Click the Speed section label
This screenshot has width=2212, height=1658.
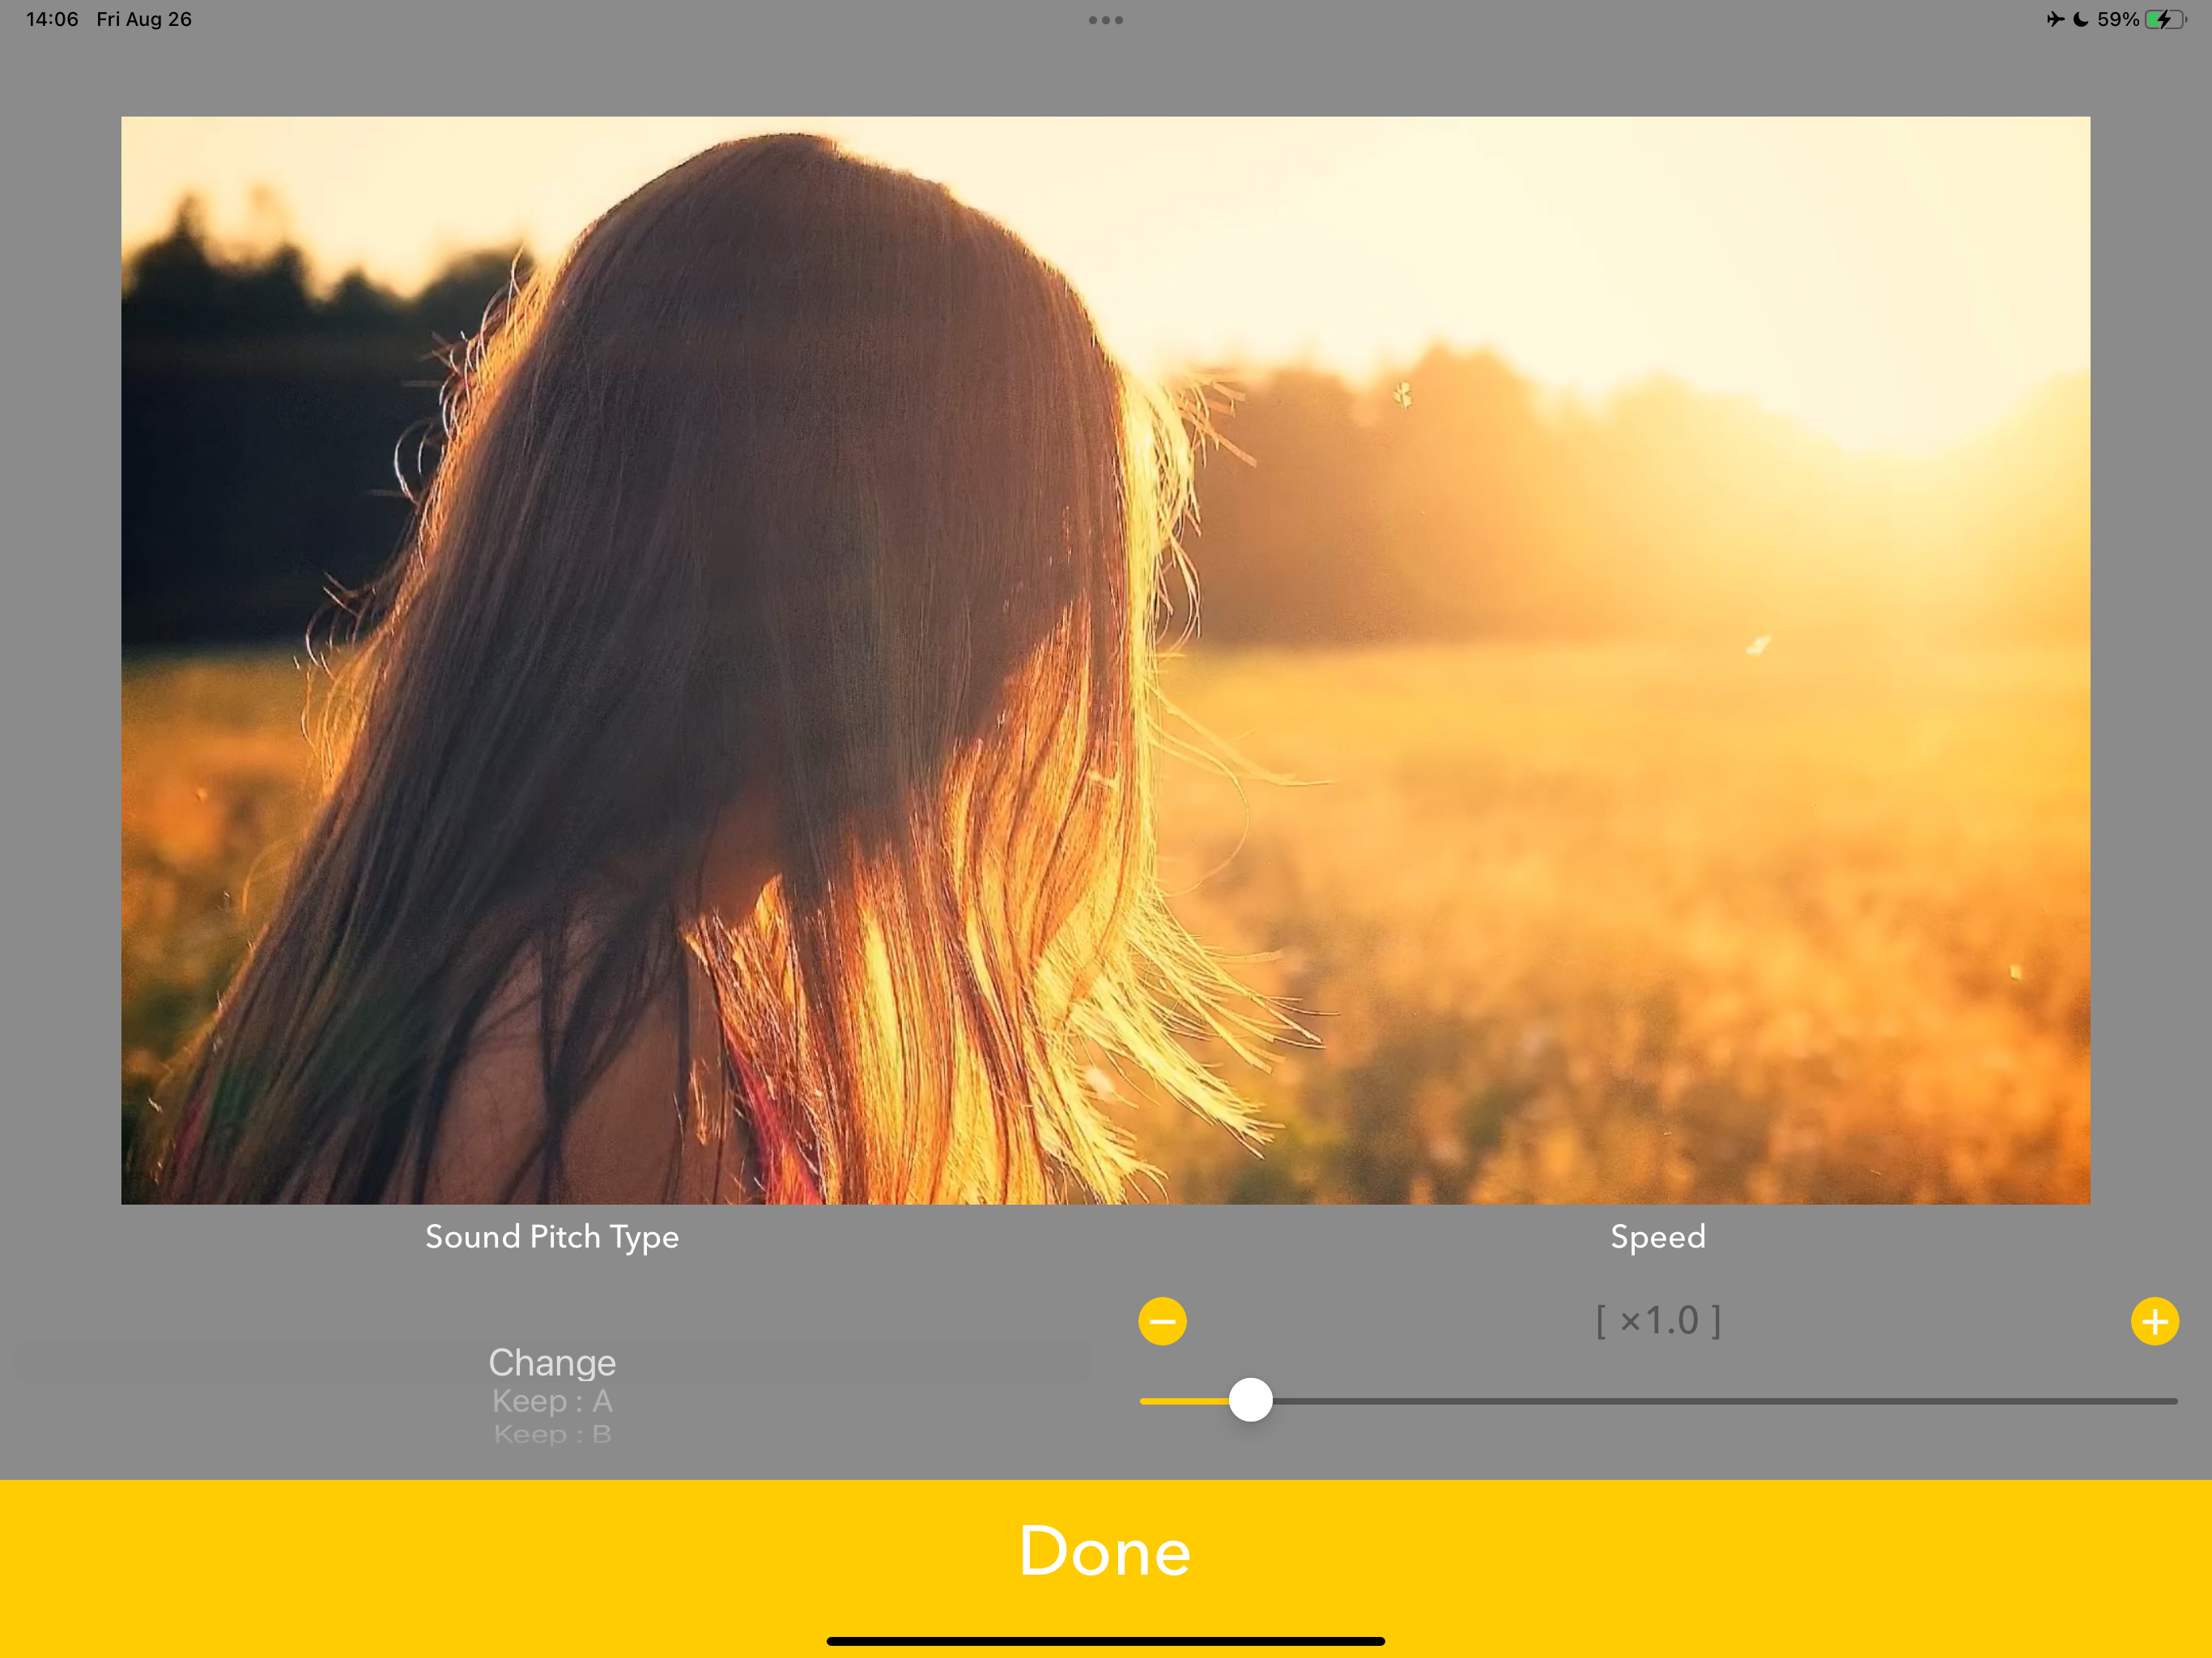click(1657, 1237)
